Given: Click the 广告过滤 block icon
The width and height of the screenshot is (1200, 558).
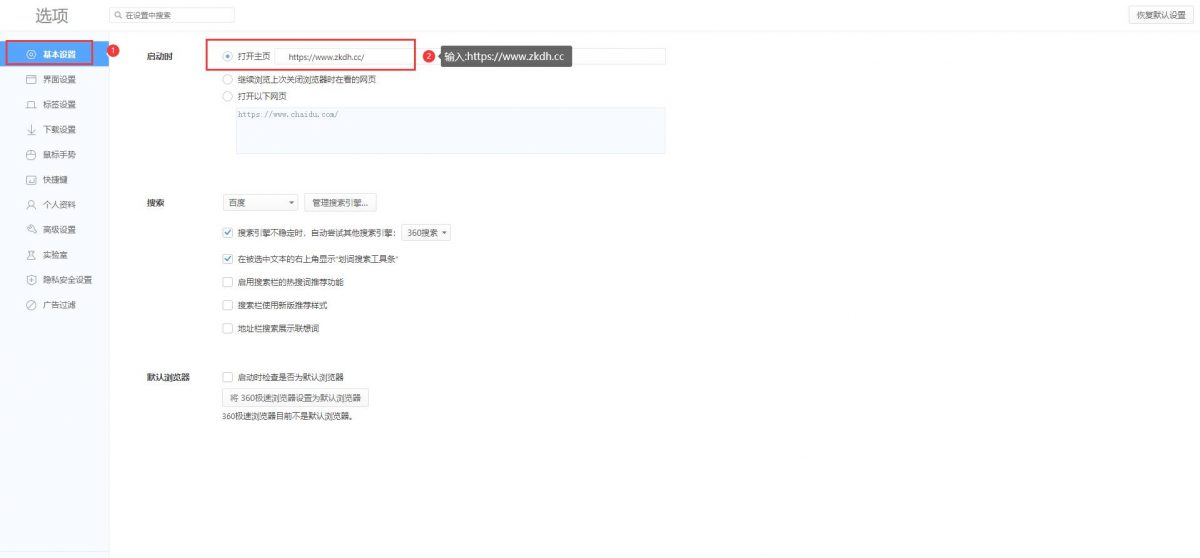Looking at the screenshot, I should click(32, 305).
